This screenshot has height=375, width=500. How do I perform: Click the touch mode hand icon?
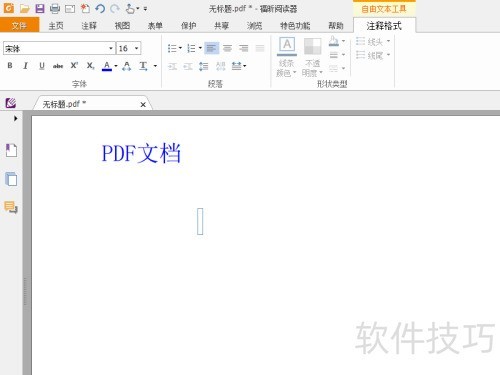130,8
